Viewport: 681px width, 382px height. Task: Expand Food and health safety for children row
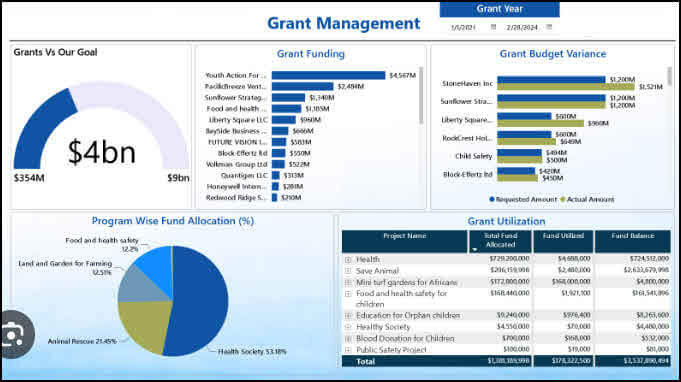pyautogui.click(x=348, y=294)
